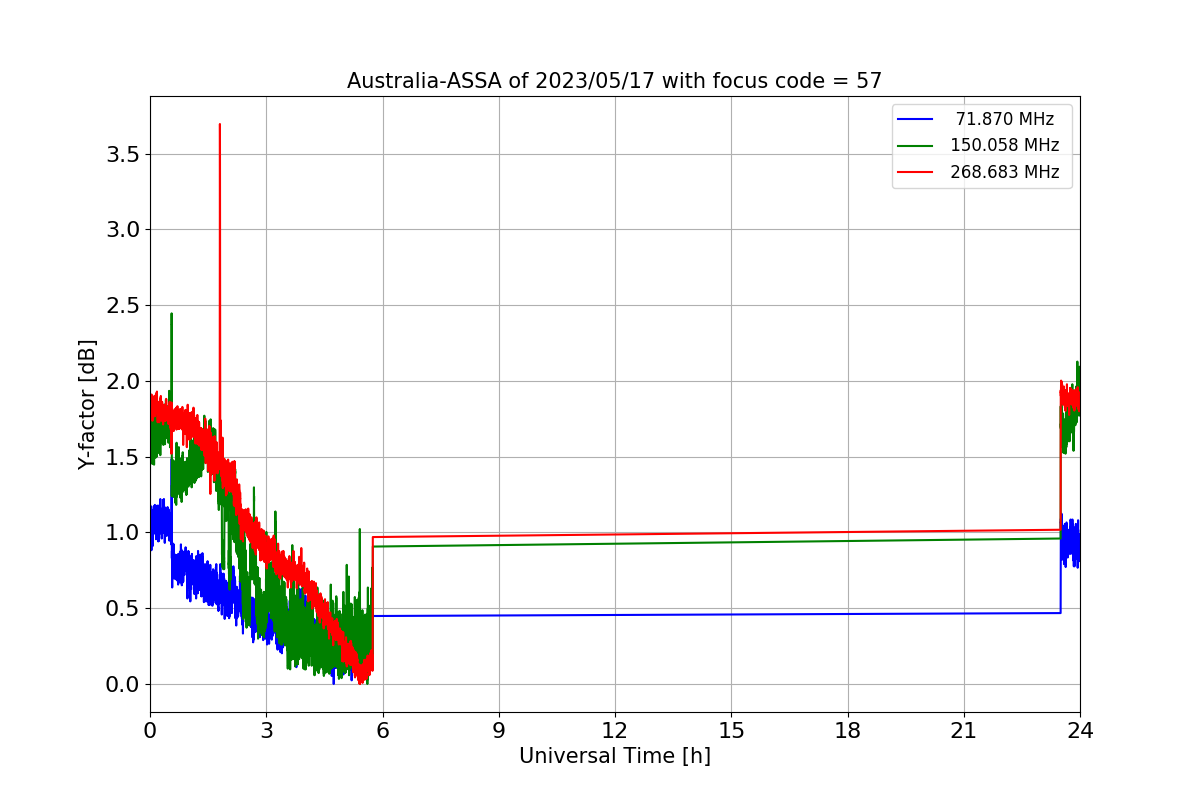
Task: Click the y-axis tick label 0.5
Action: (122, 609)
